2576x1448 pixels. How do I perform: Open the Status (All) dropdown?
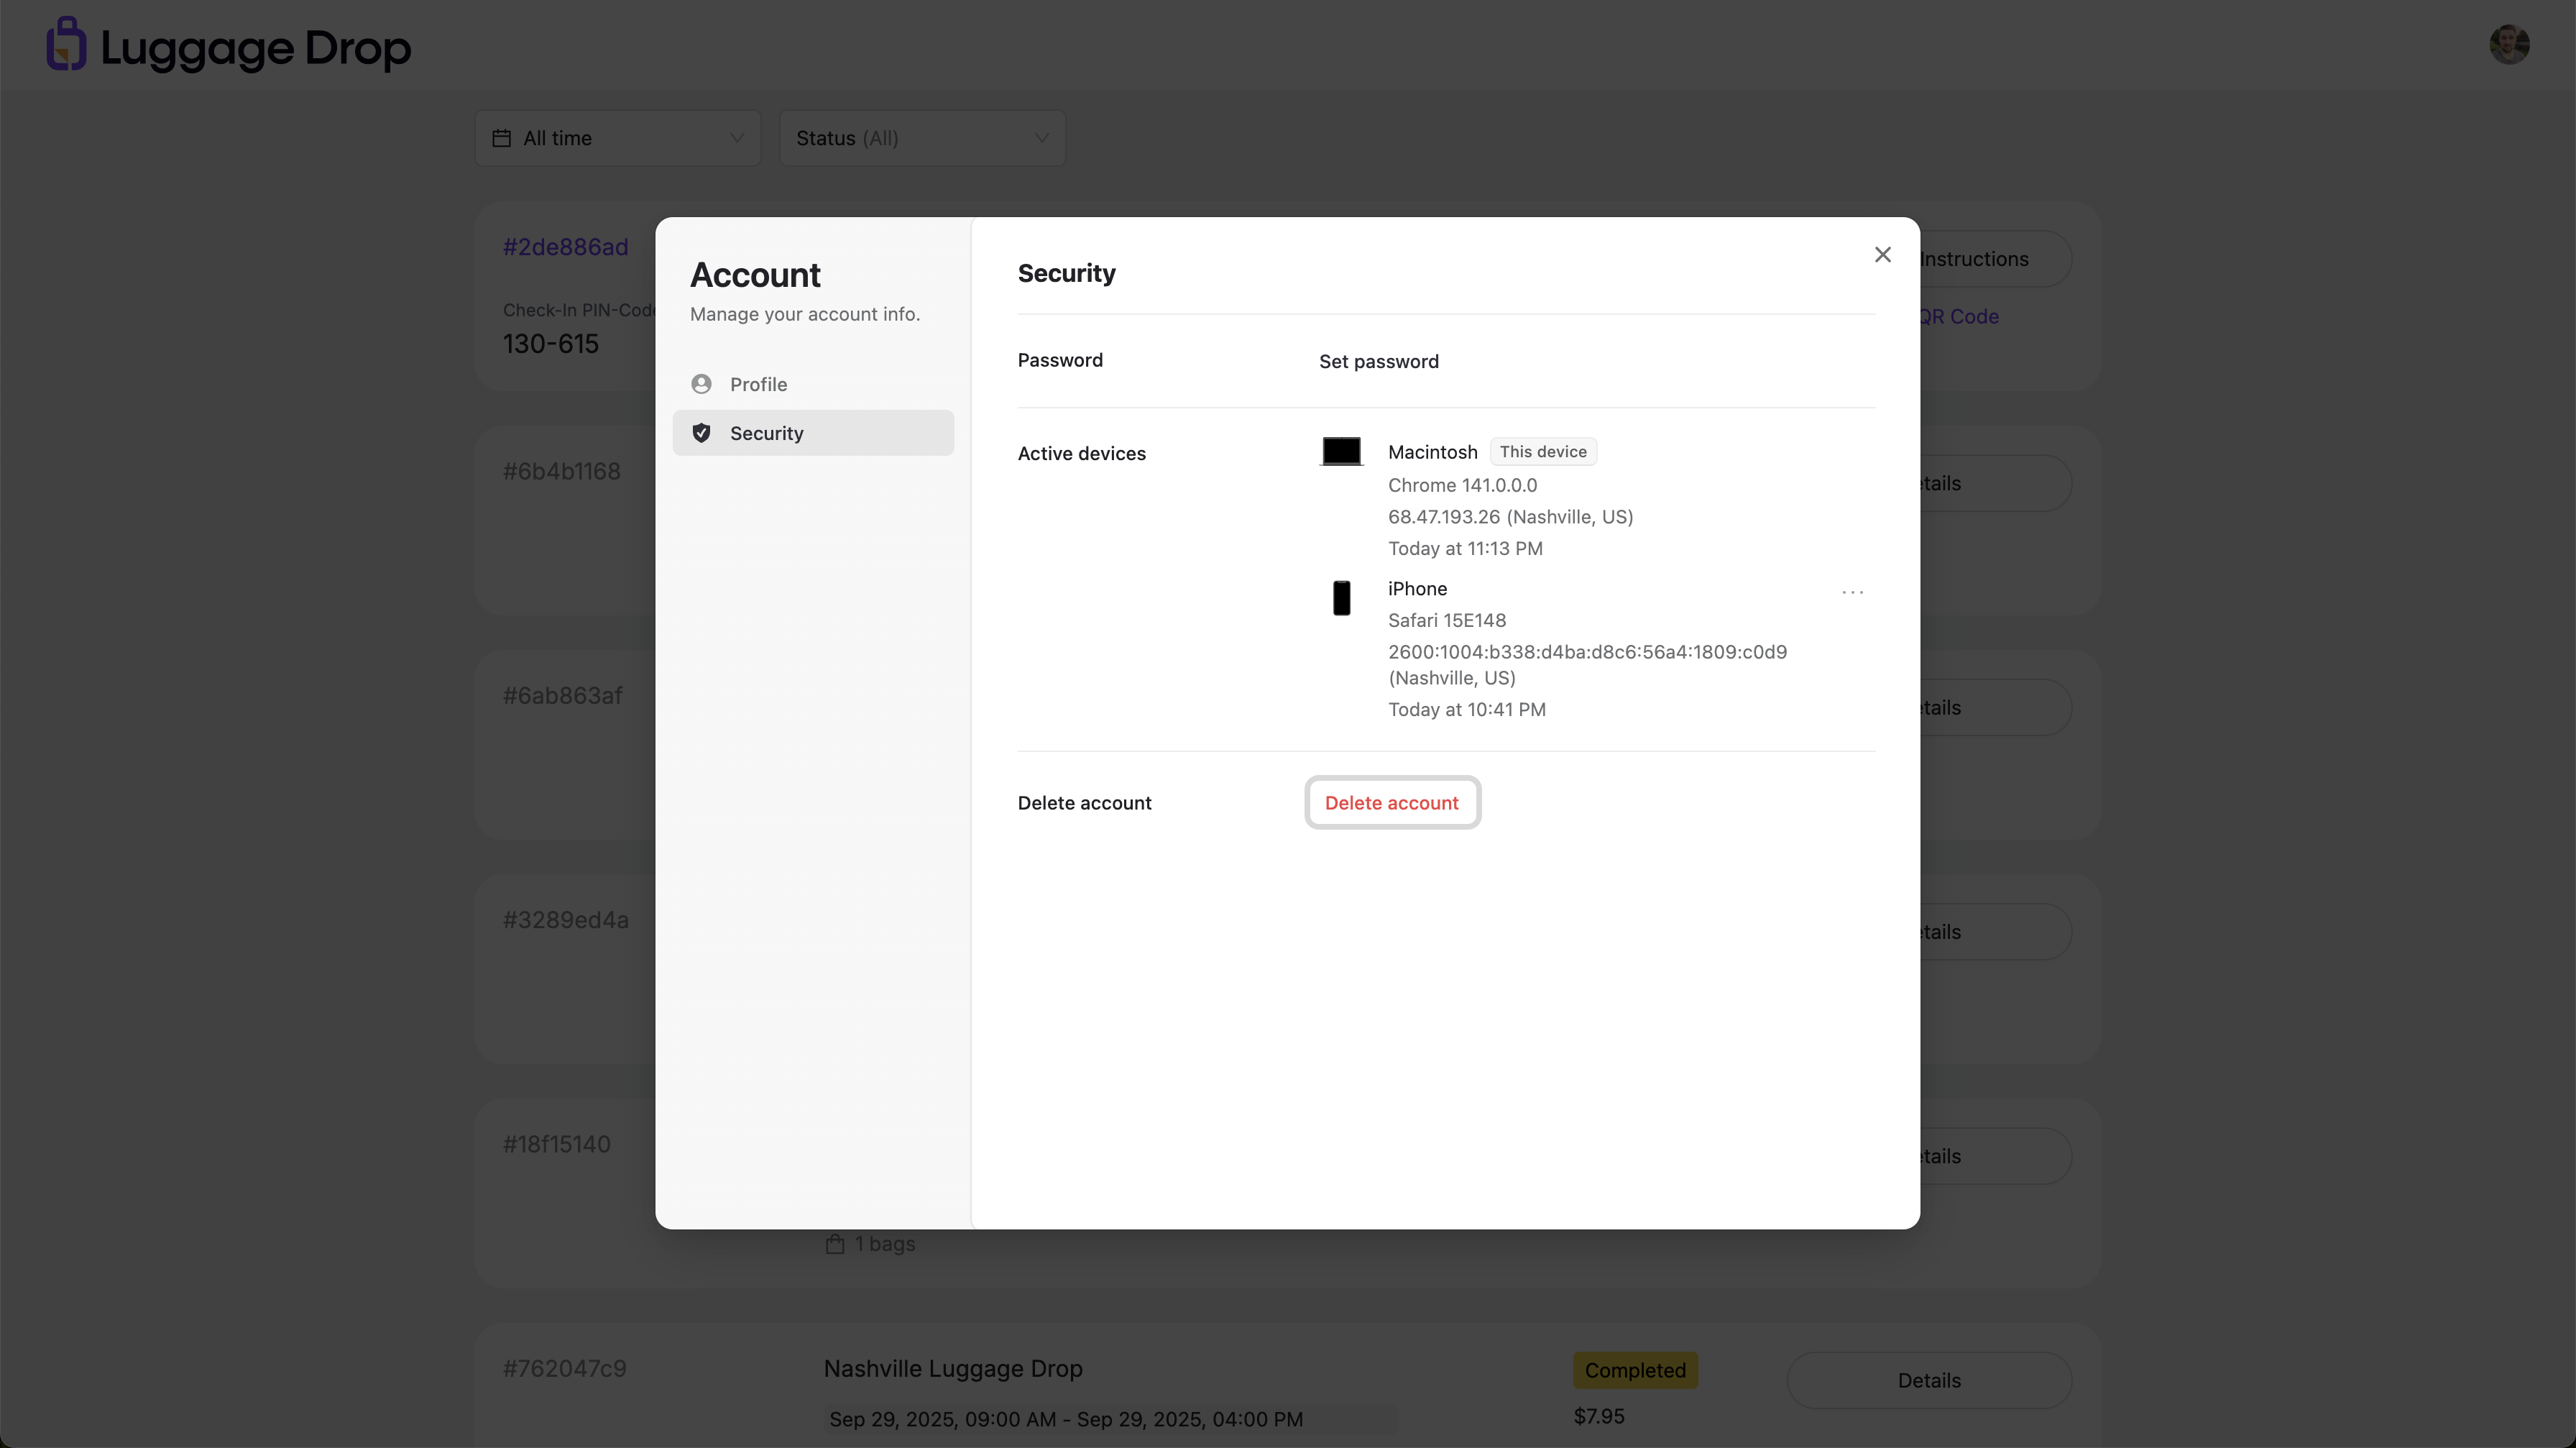[x=921, y=138]
